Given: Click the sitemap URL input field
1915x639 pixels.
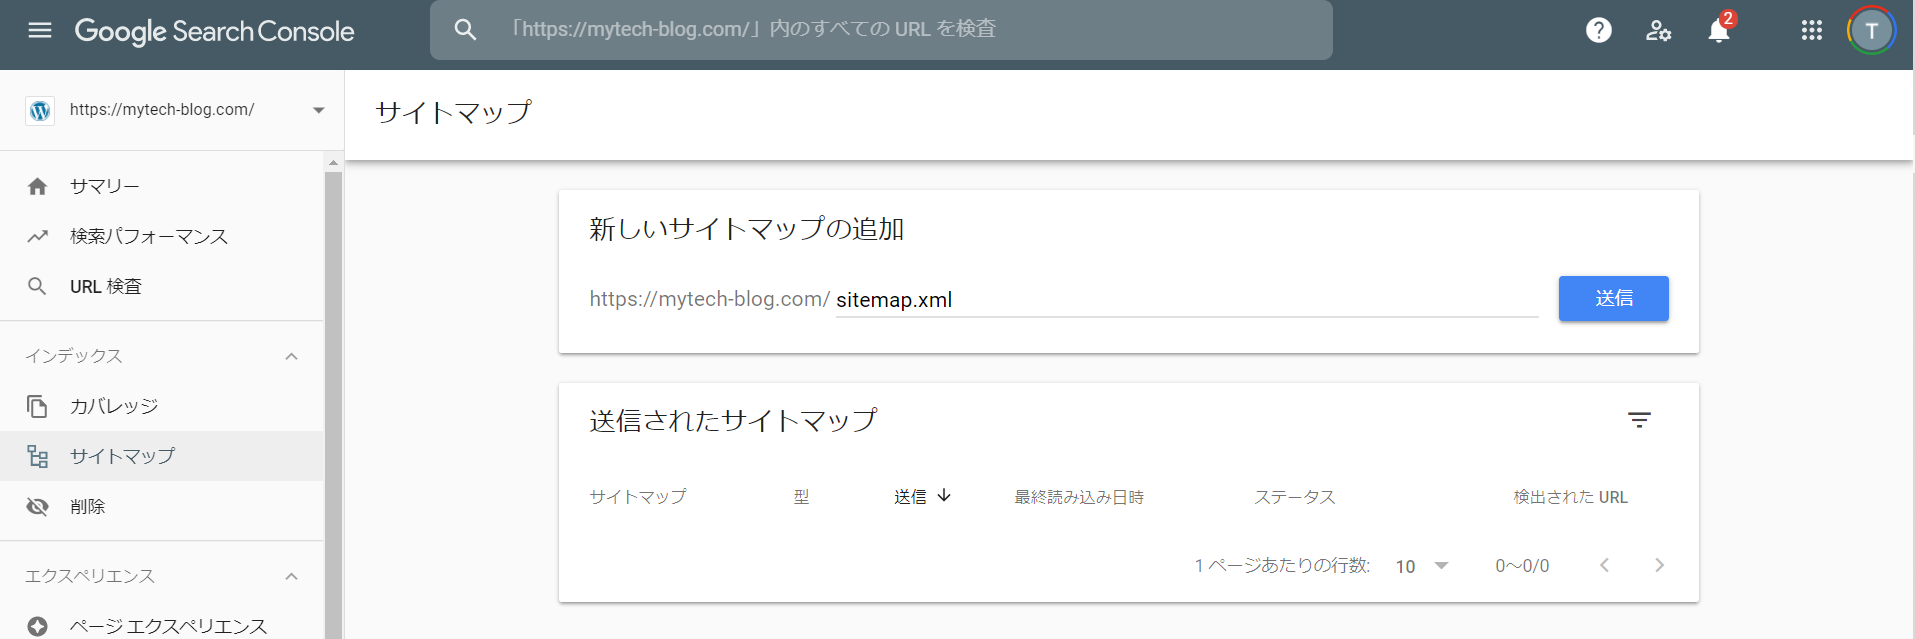Looking at the screenshot, I should pos(1185,300).
